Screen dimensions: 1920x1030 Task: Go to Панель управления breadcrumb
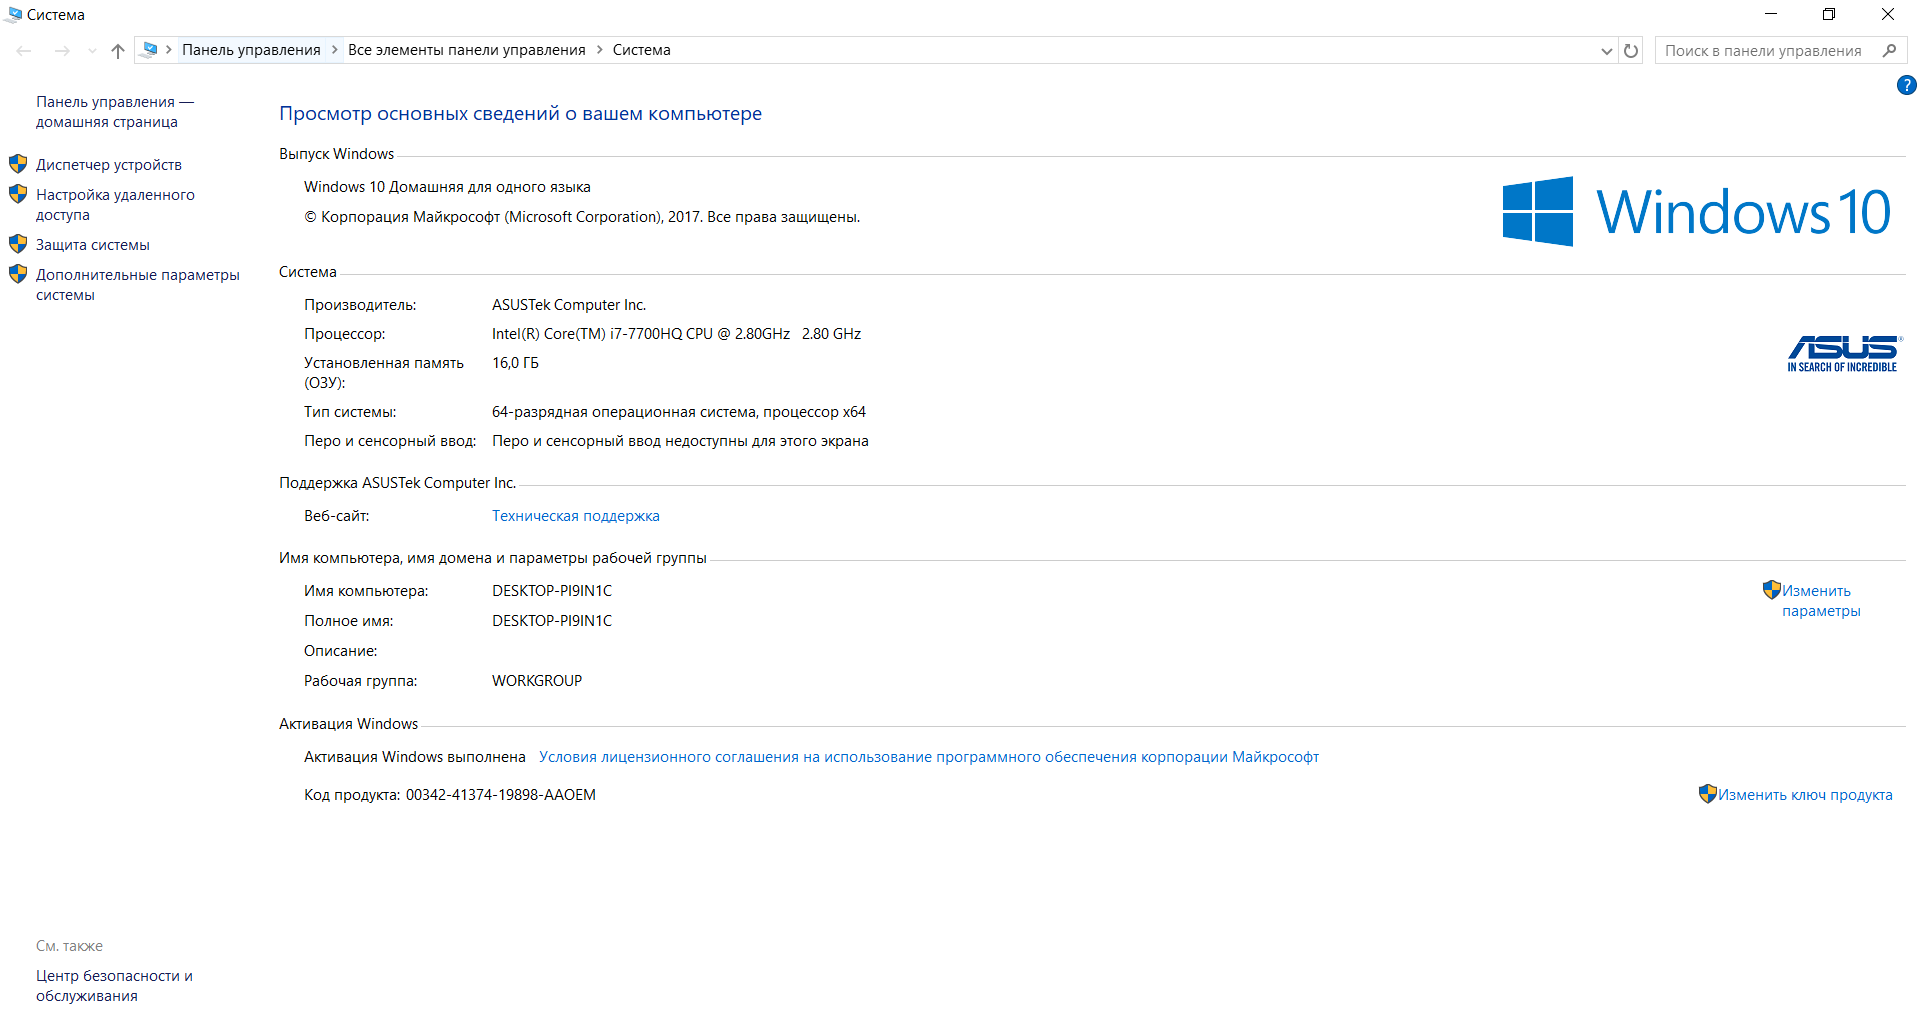pyautogui.click(x=251, y=50)
